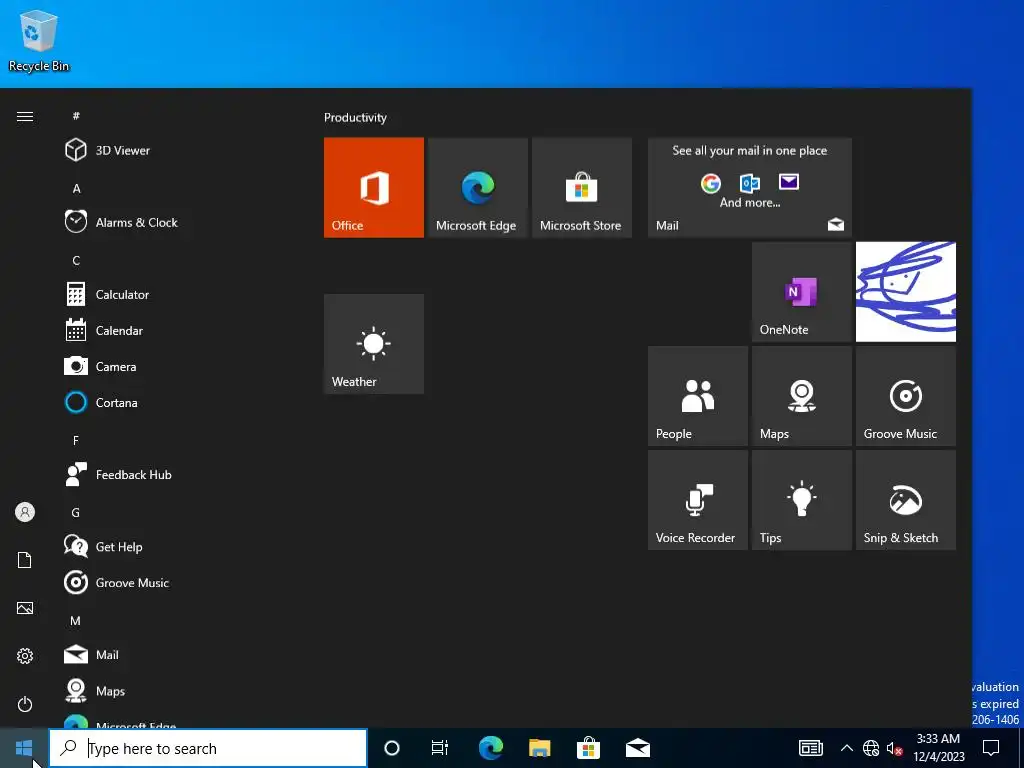This screenshot has width=1024, height=768.
Task: Open the Power options button
Action: tap(25, 704)
